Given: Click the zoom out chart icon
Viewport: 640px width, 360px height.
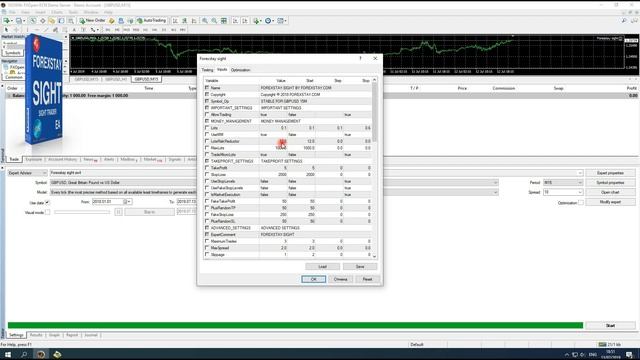Looking at the screenshot, I should [x=214, y=21].
